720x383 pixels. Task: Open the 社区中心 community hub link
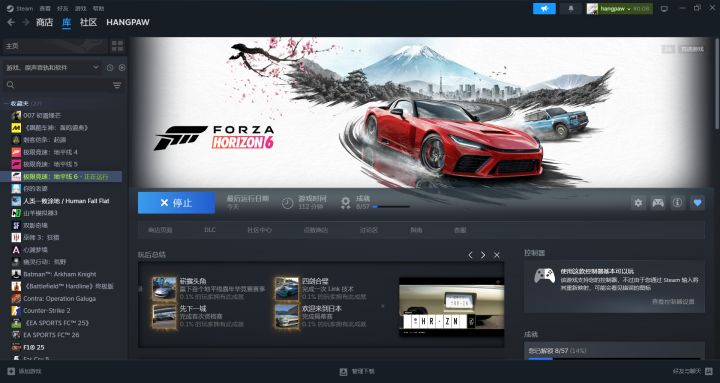(x=259, y=230)
